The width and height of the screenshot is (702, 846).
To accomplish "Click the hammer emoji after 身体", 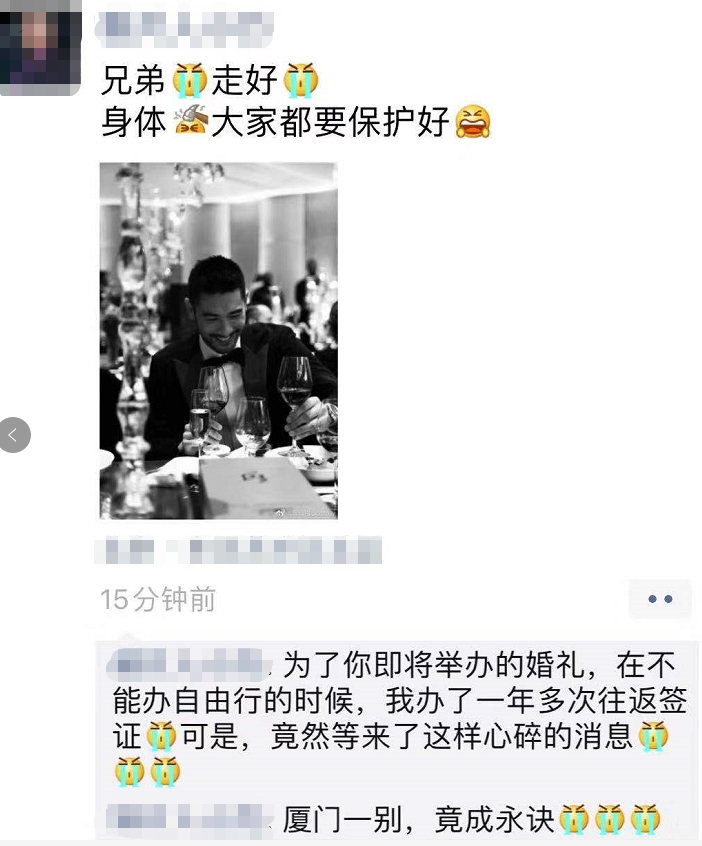I will click(191, 121).
